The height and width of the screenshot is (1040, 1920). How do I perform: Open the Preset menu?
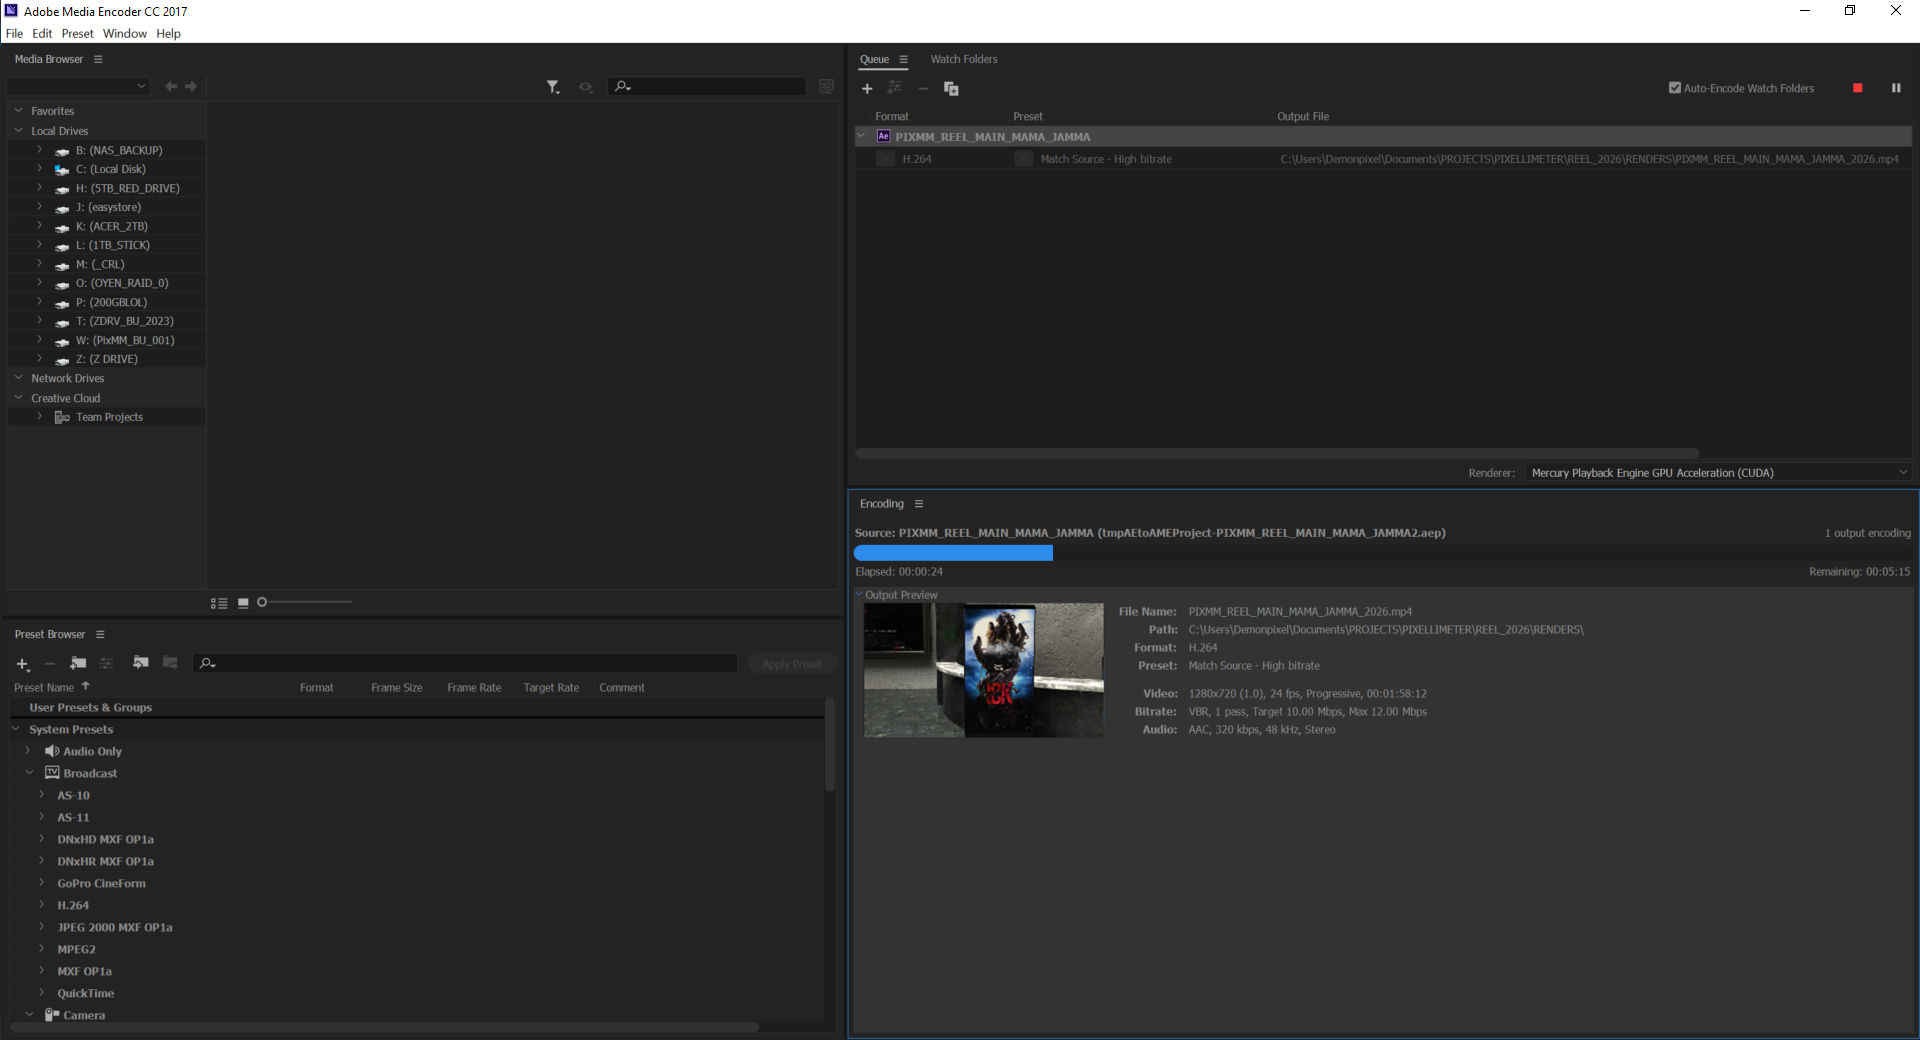pos(77,33)
